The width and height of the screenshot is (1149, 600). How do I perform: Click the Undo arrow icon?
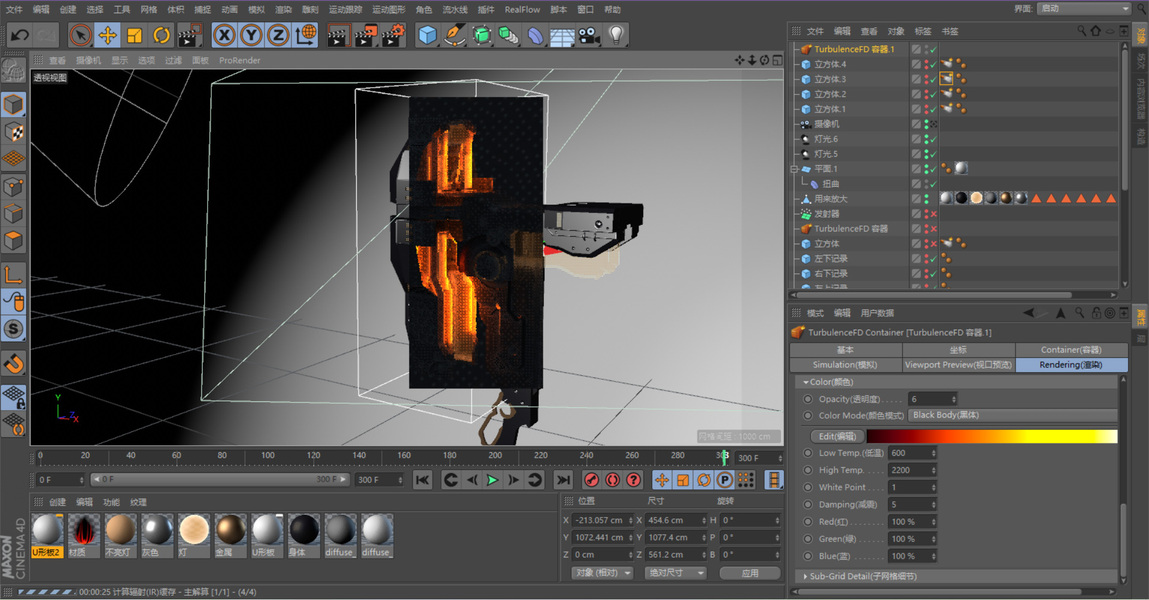pos(19,36)
